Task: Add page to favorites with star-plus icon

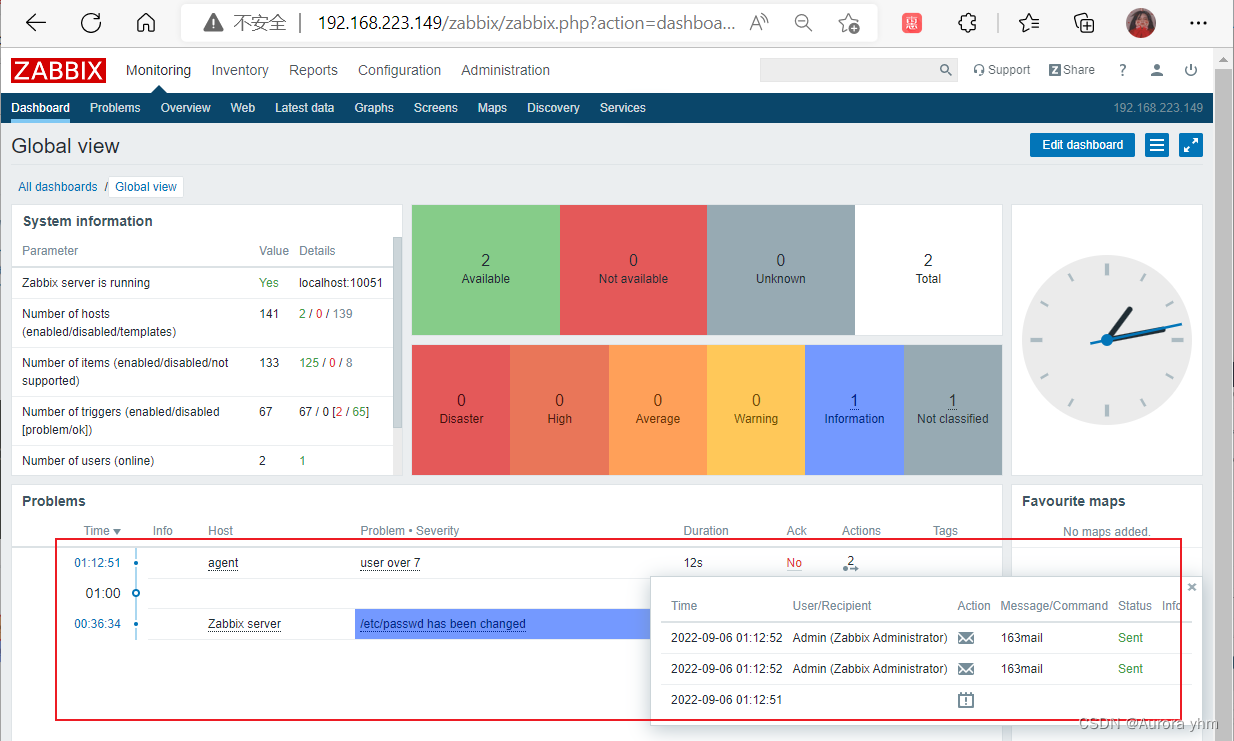Action: [x=849, y=22]
